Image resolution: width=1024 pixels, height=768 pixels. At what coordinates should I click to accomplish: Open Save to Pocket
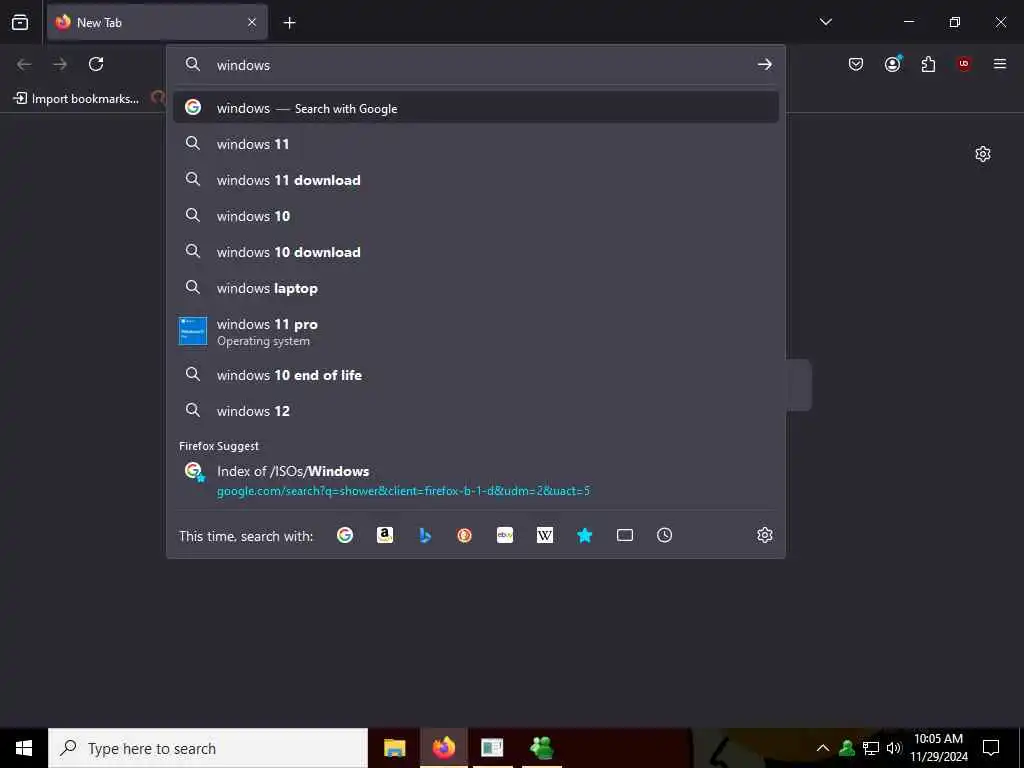[x=856, y=64]
